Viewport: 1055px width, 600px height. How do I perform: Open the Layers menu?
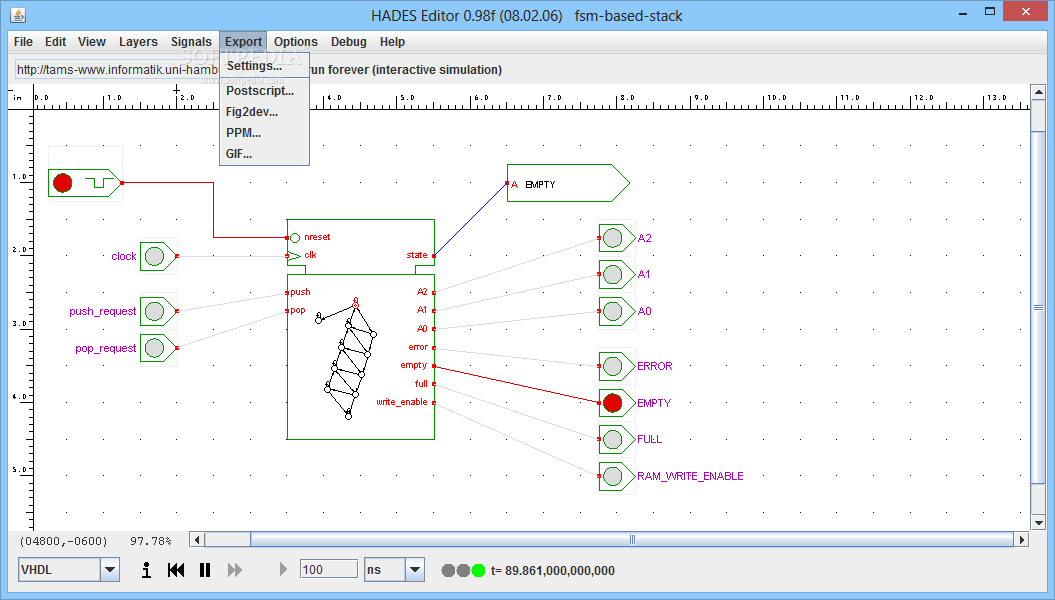pyautogui.click(x=138, y=42)
